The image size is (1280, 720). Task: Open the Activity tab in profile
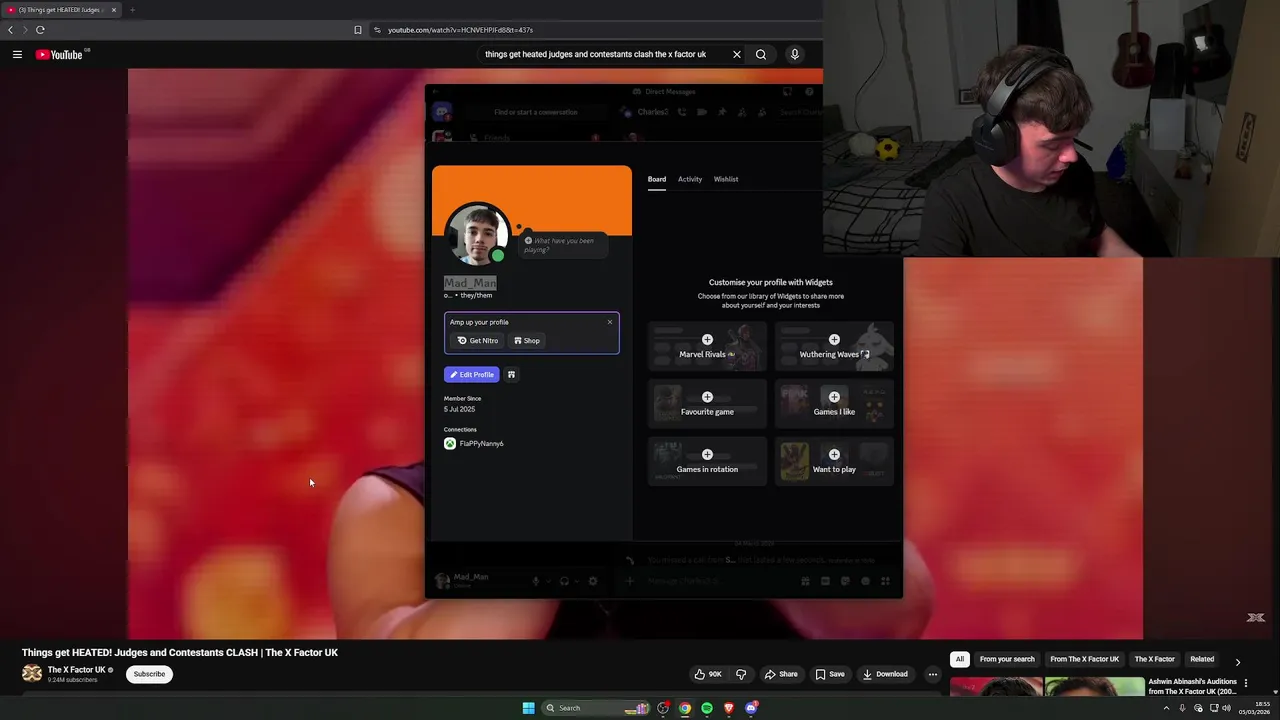pyautogui.click(x=690, y=179)
